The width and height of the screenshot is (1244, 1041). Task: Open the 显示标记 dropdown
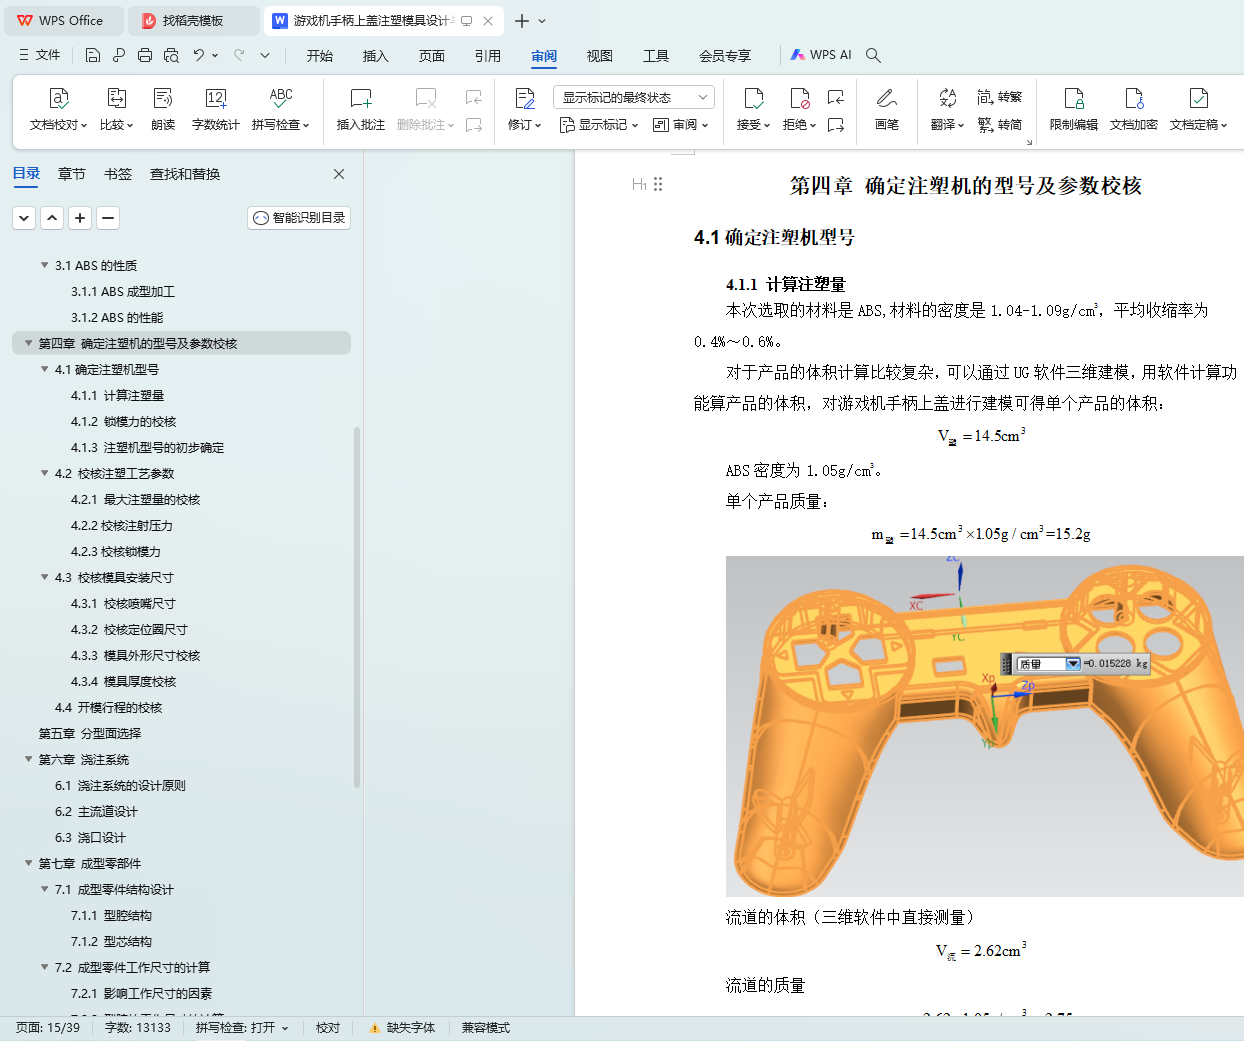(x=598, y=125)
